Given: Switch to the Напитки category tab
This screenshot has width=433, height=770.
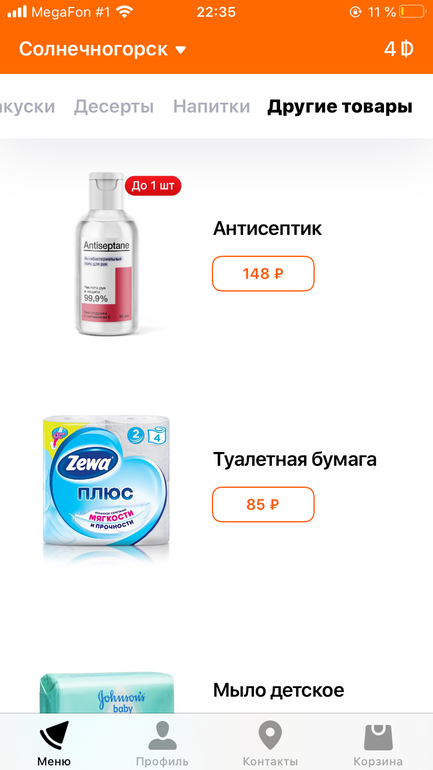Looking at the screenshot, I should [212, 107].
